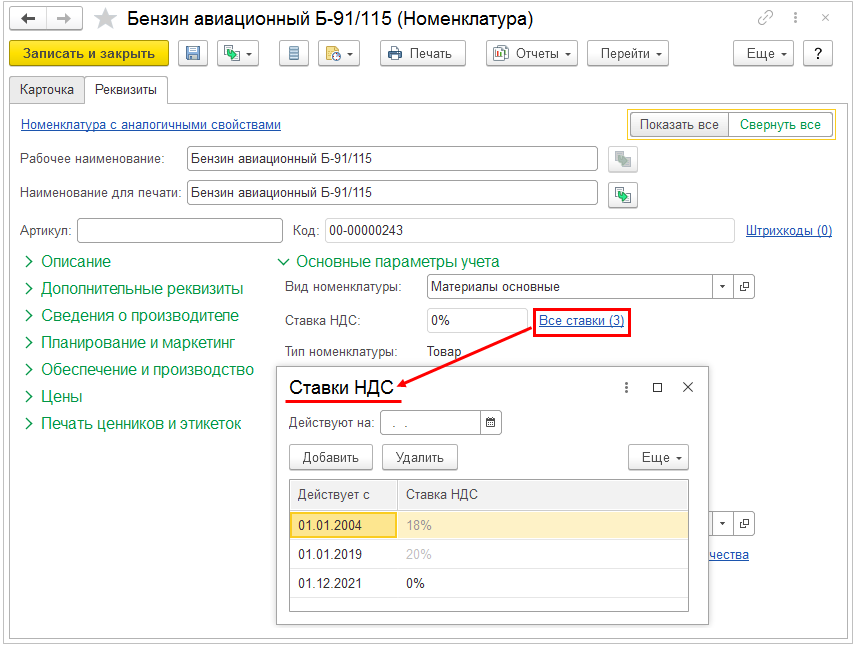Maximize the Ставки НДС dialog
857x647 pixels.
pyautogui.click(x=658, y=387)
